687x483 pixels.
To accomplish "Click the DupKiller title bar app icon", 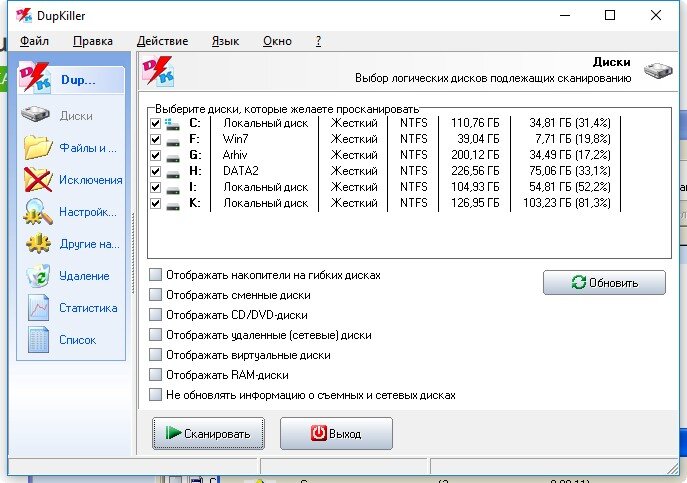I will (24, 15).
